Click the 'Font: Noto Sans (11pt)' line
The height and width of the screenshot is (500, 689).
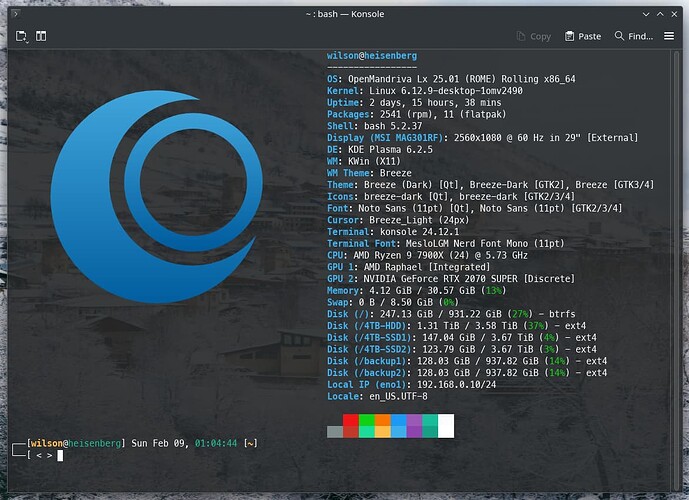pos(475,208)
